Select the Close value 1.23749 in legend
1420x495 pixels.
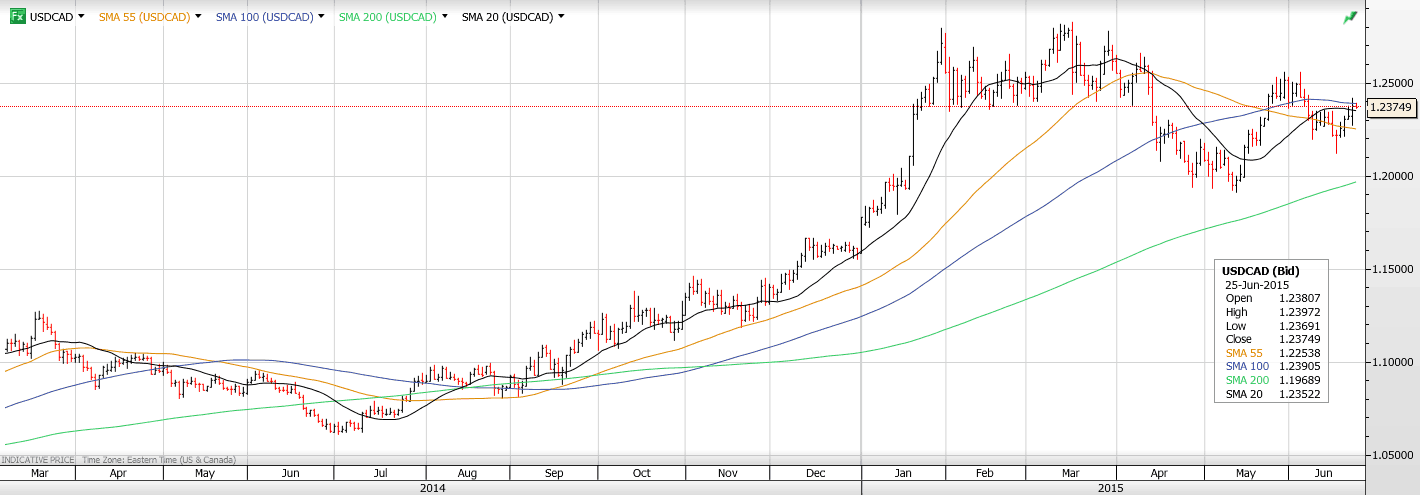(x=1298, y=339)
